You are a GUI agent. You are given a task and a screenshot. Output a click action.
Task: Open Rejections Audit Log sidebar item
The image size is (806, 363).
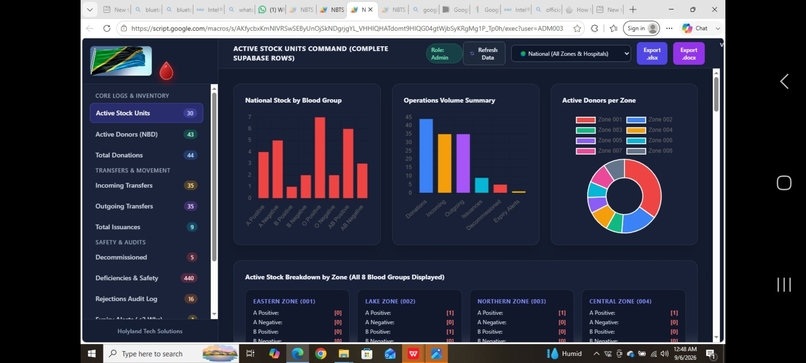(146, 299)
